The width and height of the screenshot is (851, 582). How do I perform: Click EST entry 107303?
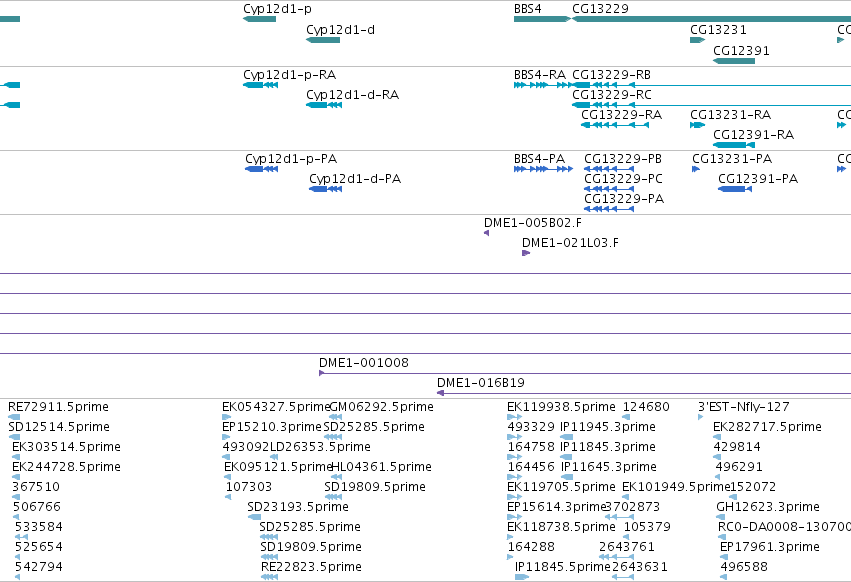[x=228, y=497]
